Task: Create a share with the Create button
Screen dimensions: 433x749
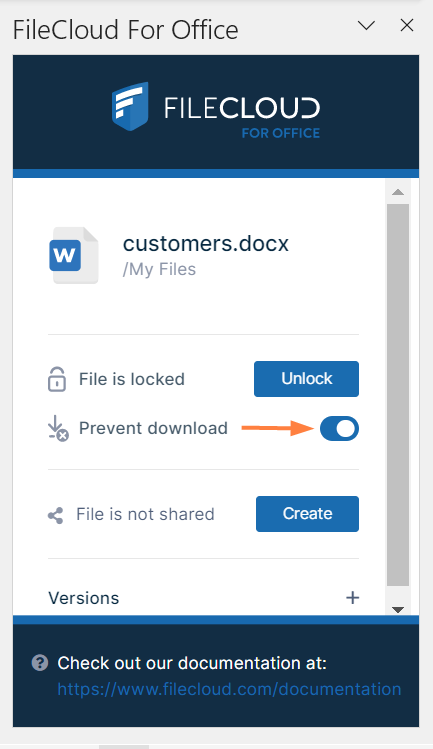Action: pos(307,514)
